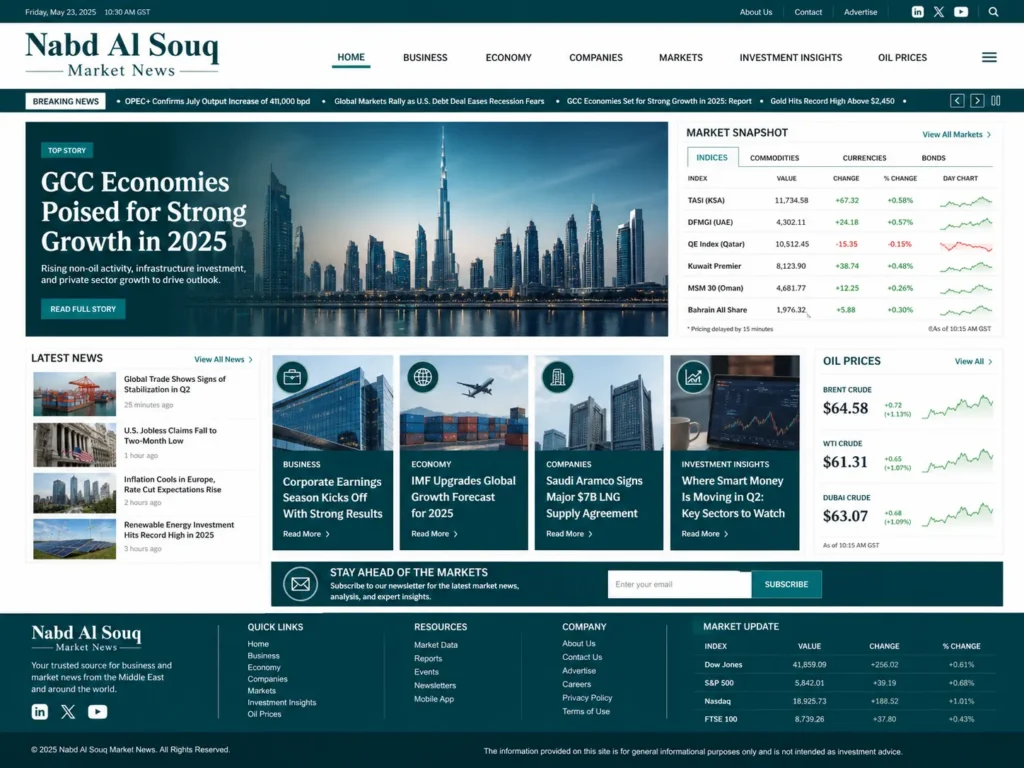Click the building icon on Companies card
This screenshot has width=1024, height=768.
pyautogui.click(x=558, y=377)
